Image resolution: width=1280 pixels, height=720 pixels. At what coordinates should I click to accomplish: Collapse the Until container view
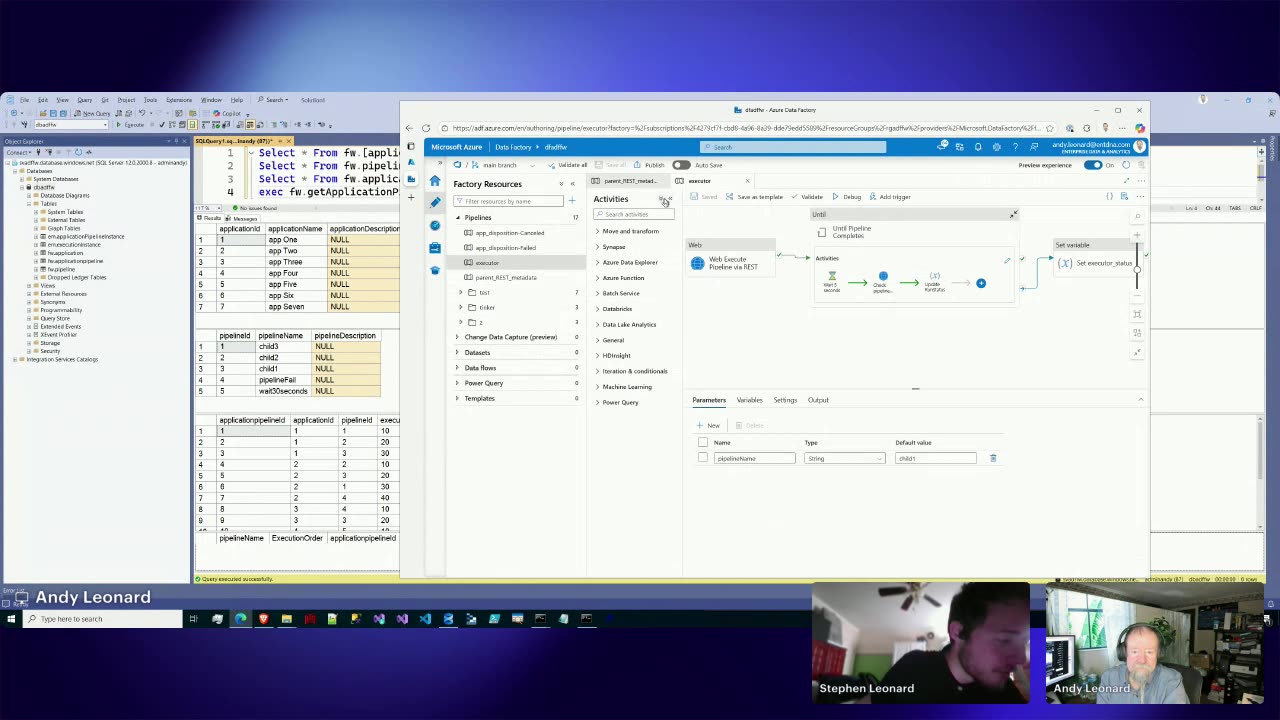click(x=1013, y=214)
